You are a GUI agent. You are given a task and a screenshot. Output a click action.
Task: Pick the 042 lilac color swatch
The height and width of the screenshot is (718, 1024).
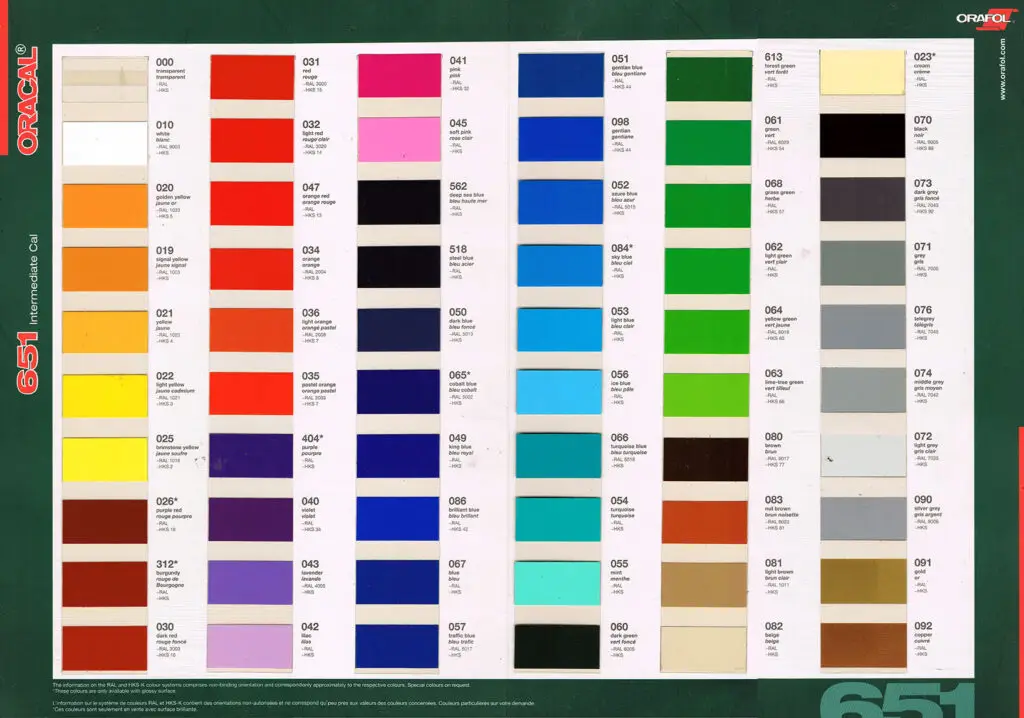point(252,646)
